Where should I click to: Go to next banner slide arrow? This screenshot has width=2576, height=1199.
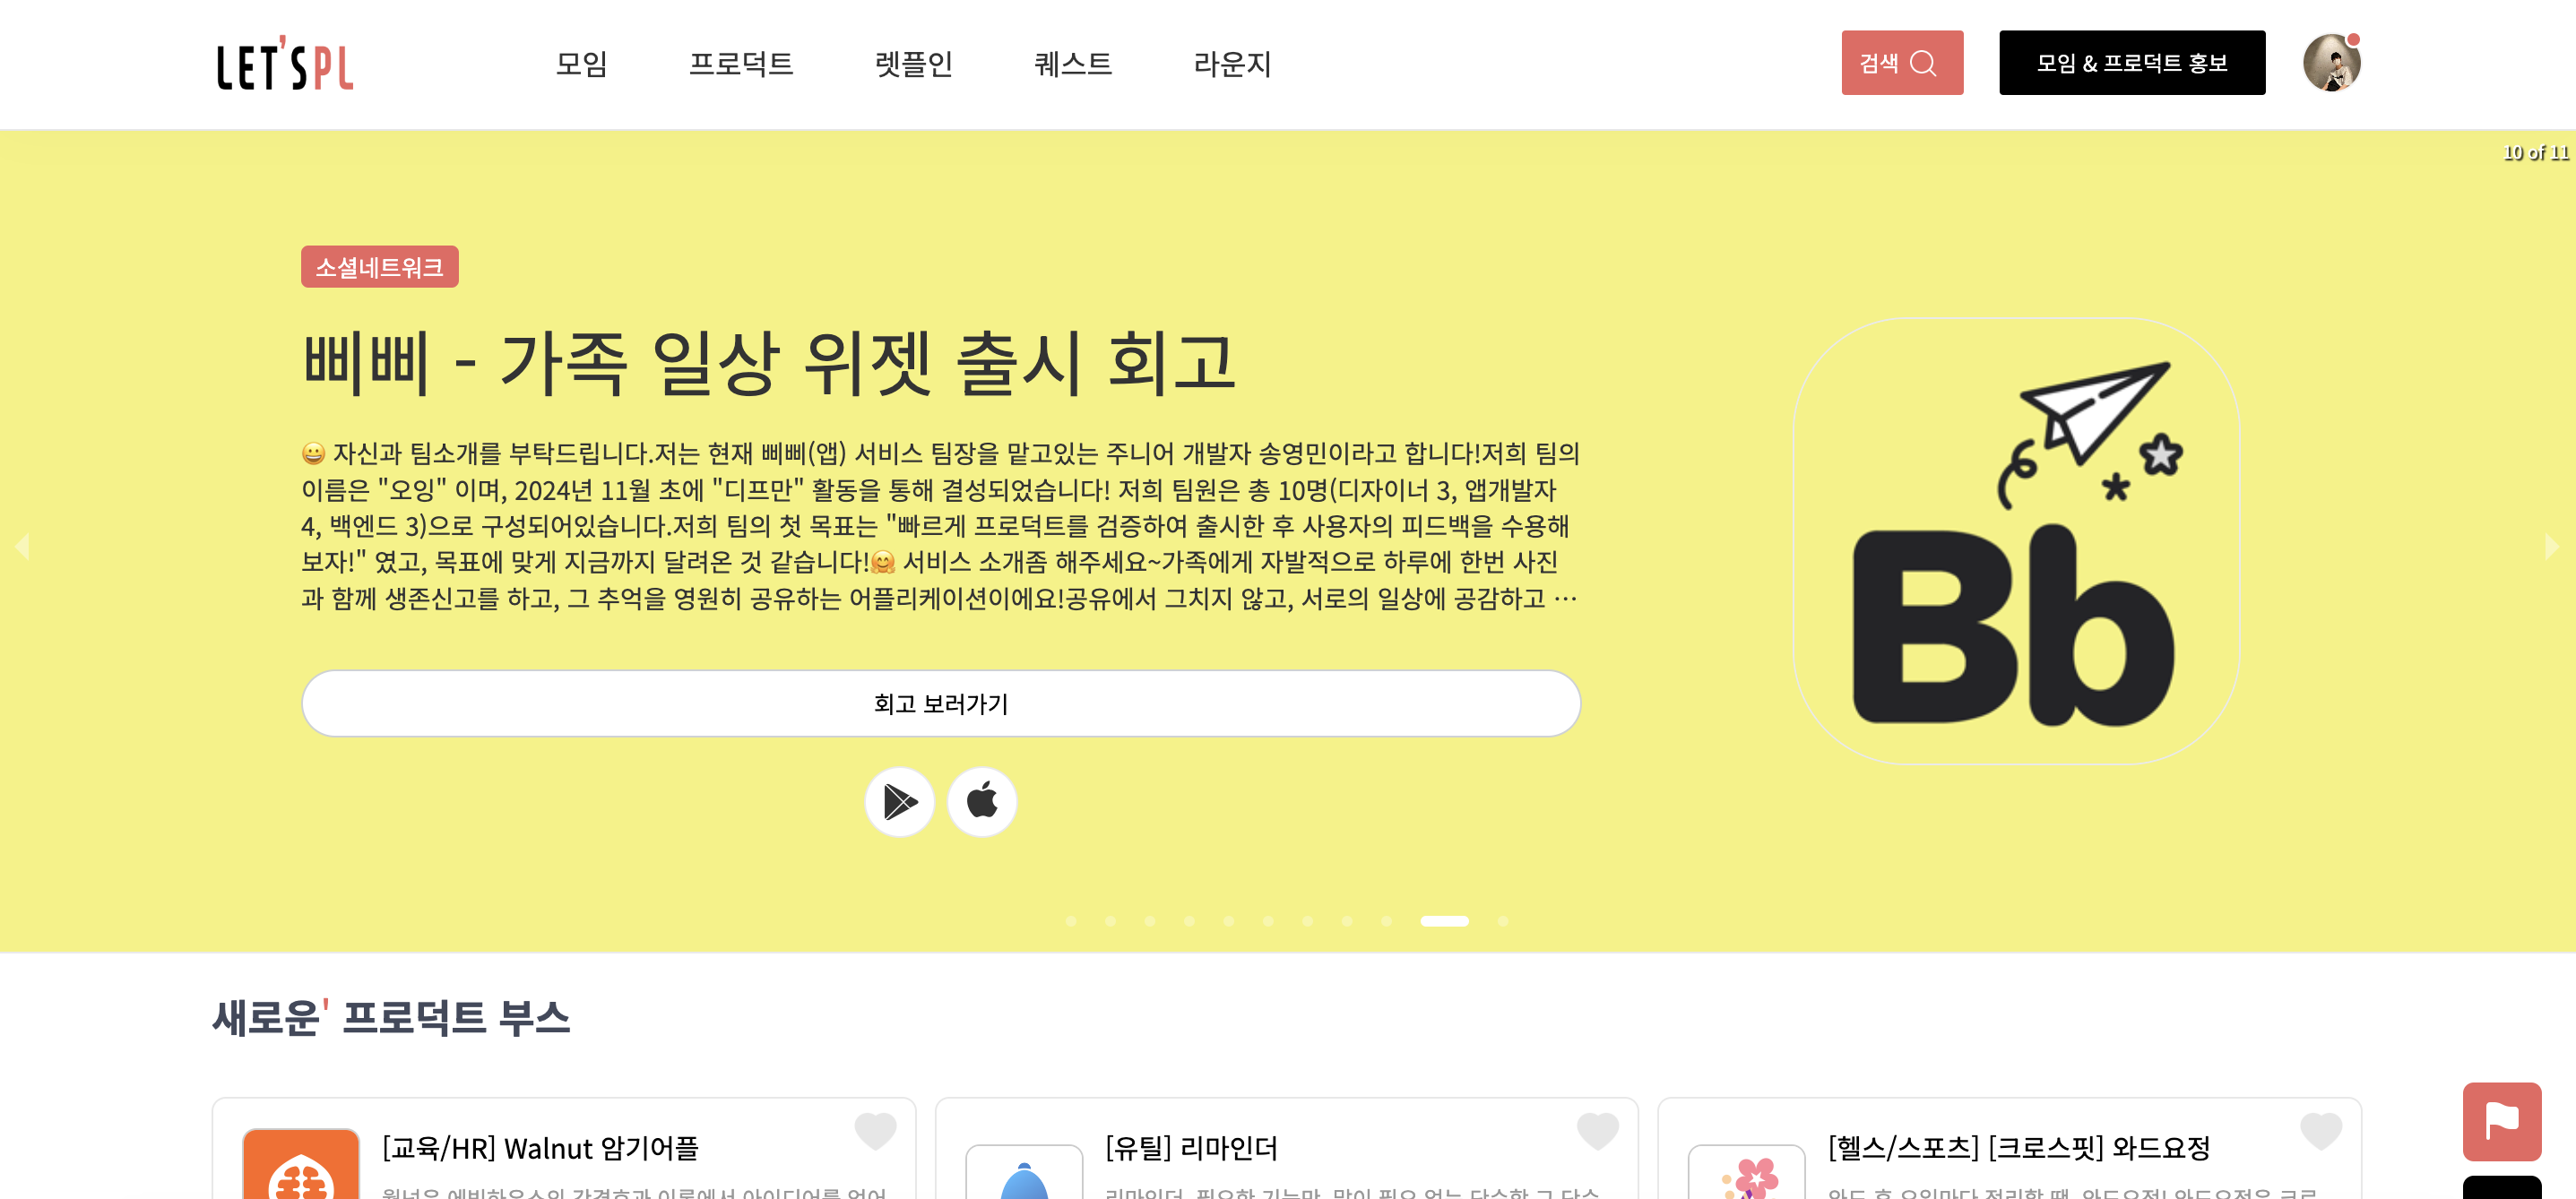pos(2551,546)
